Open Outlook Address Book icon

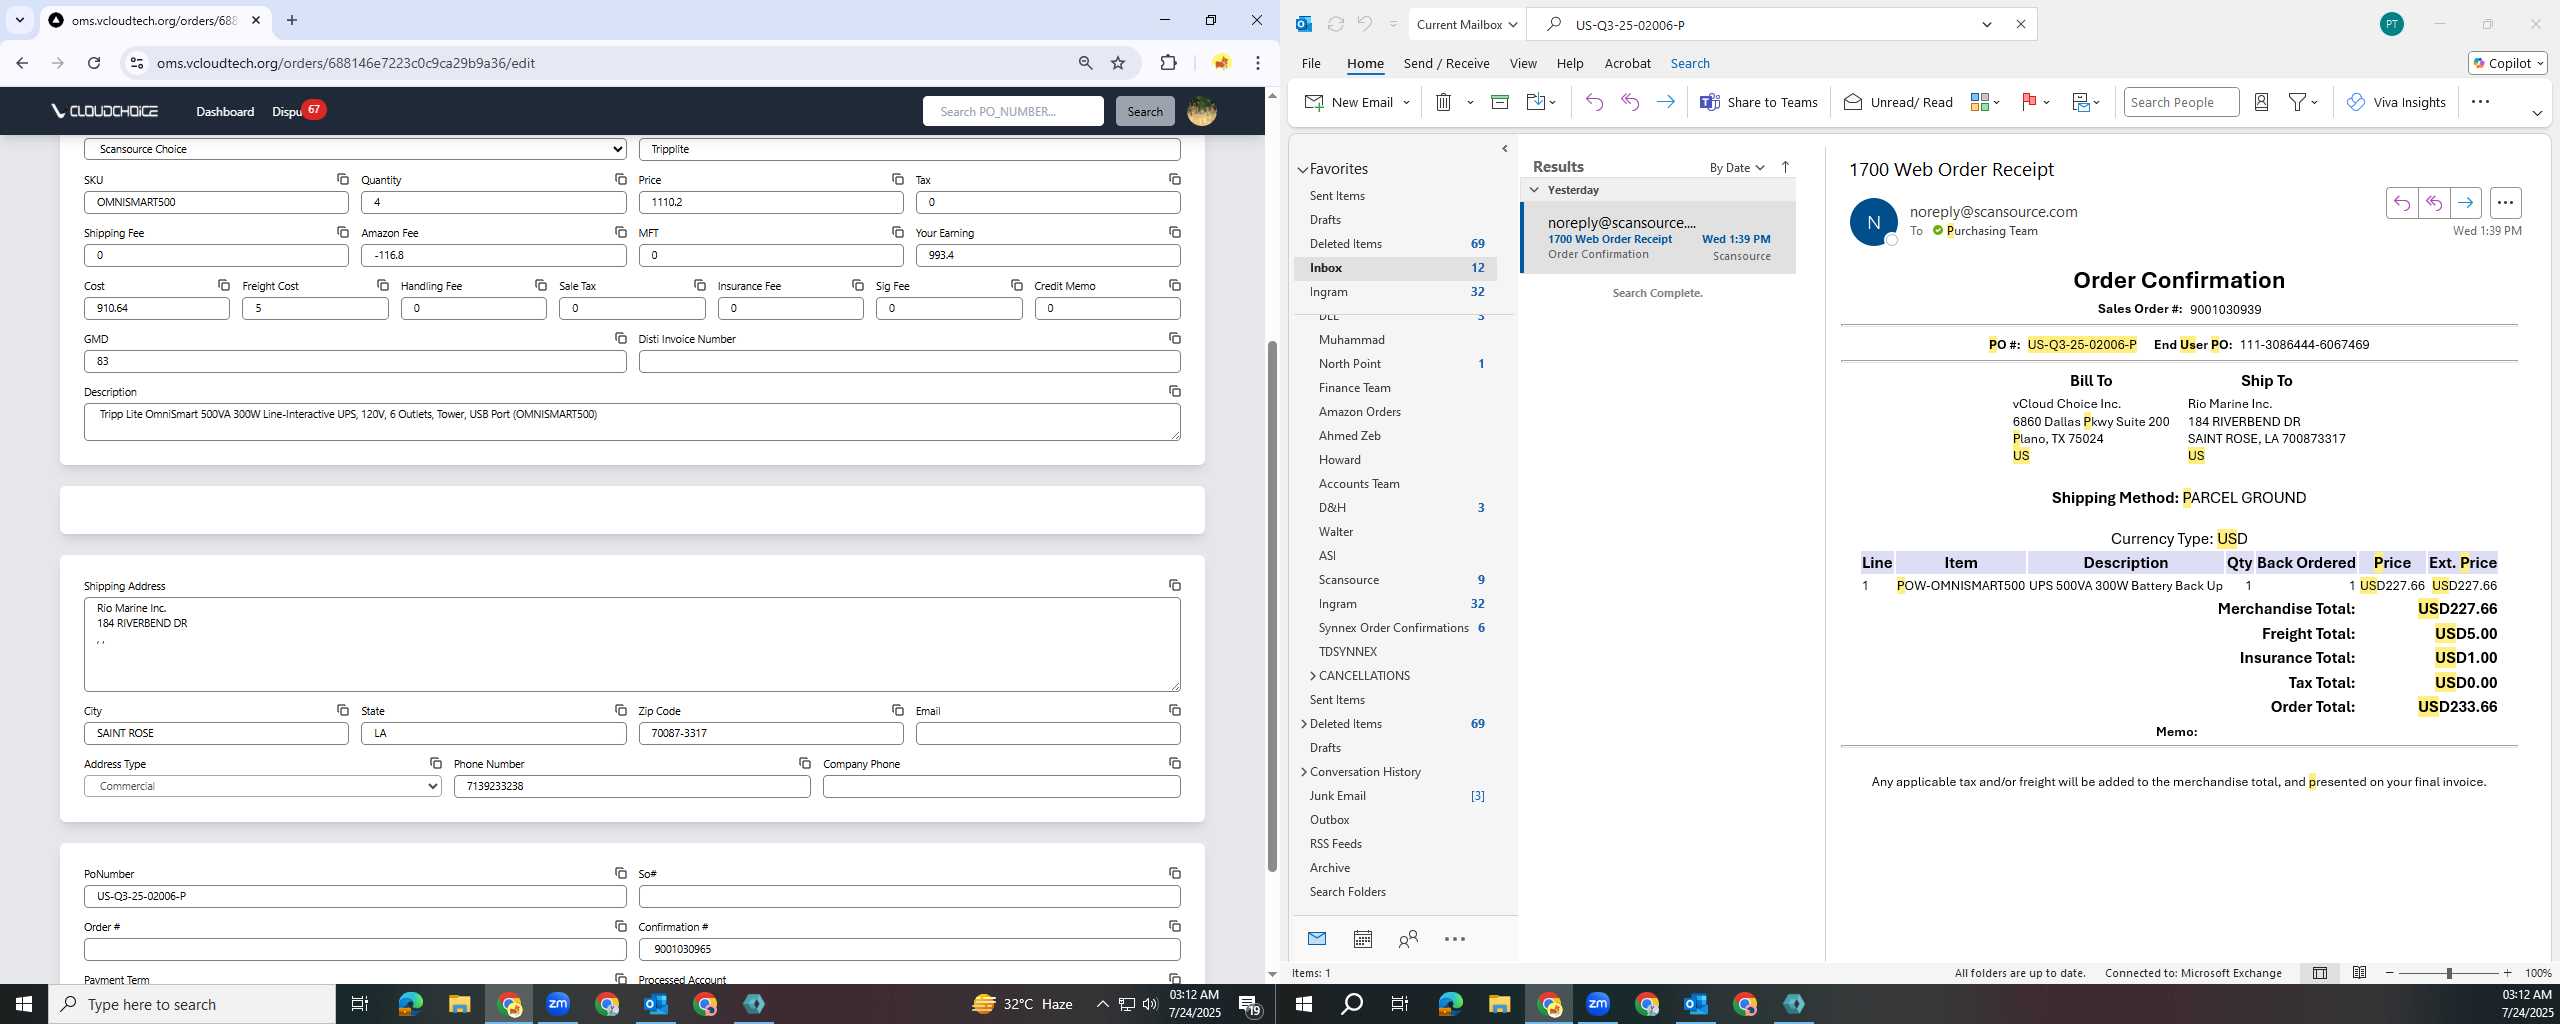2261,102
